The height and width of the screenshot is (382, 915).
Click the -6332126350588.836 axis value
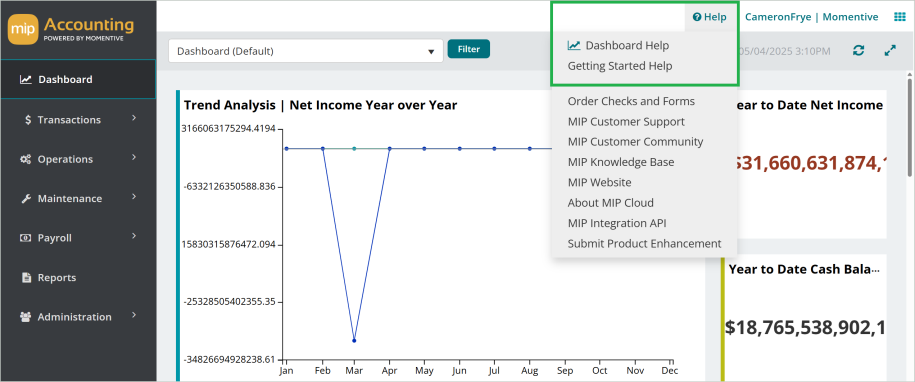click(x=229, y=187)
